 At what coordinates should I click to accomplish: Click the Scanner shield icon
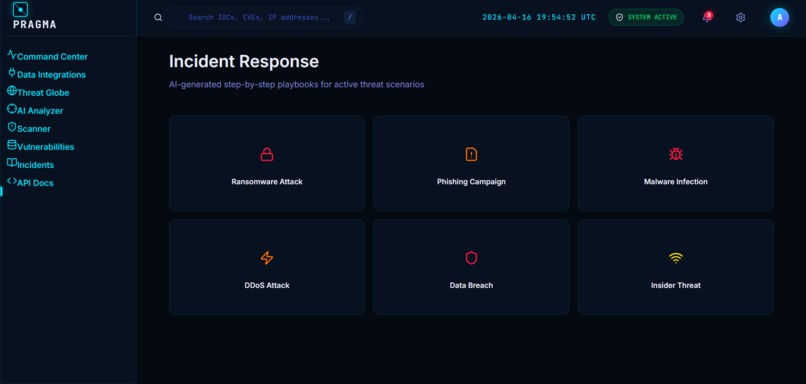[x=12, y=126]
